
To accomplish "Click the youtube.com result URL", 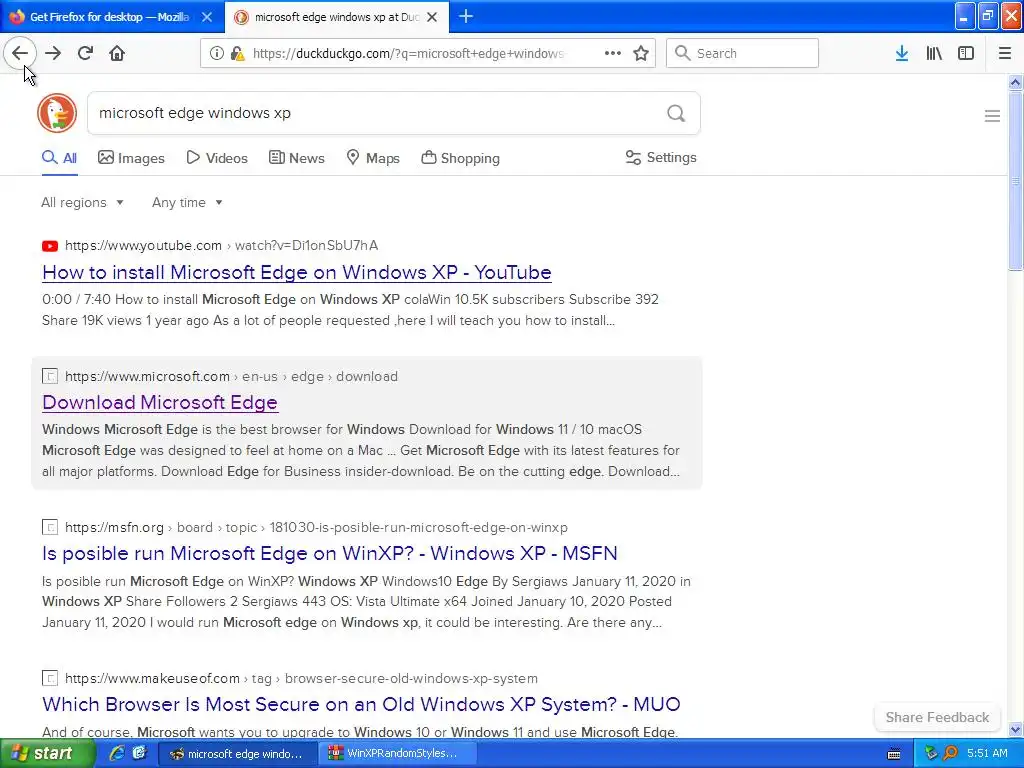I will [x=221, y=246].
